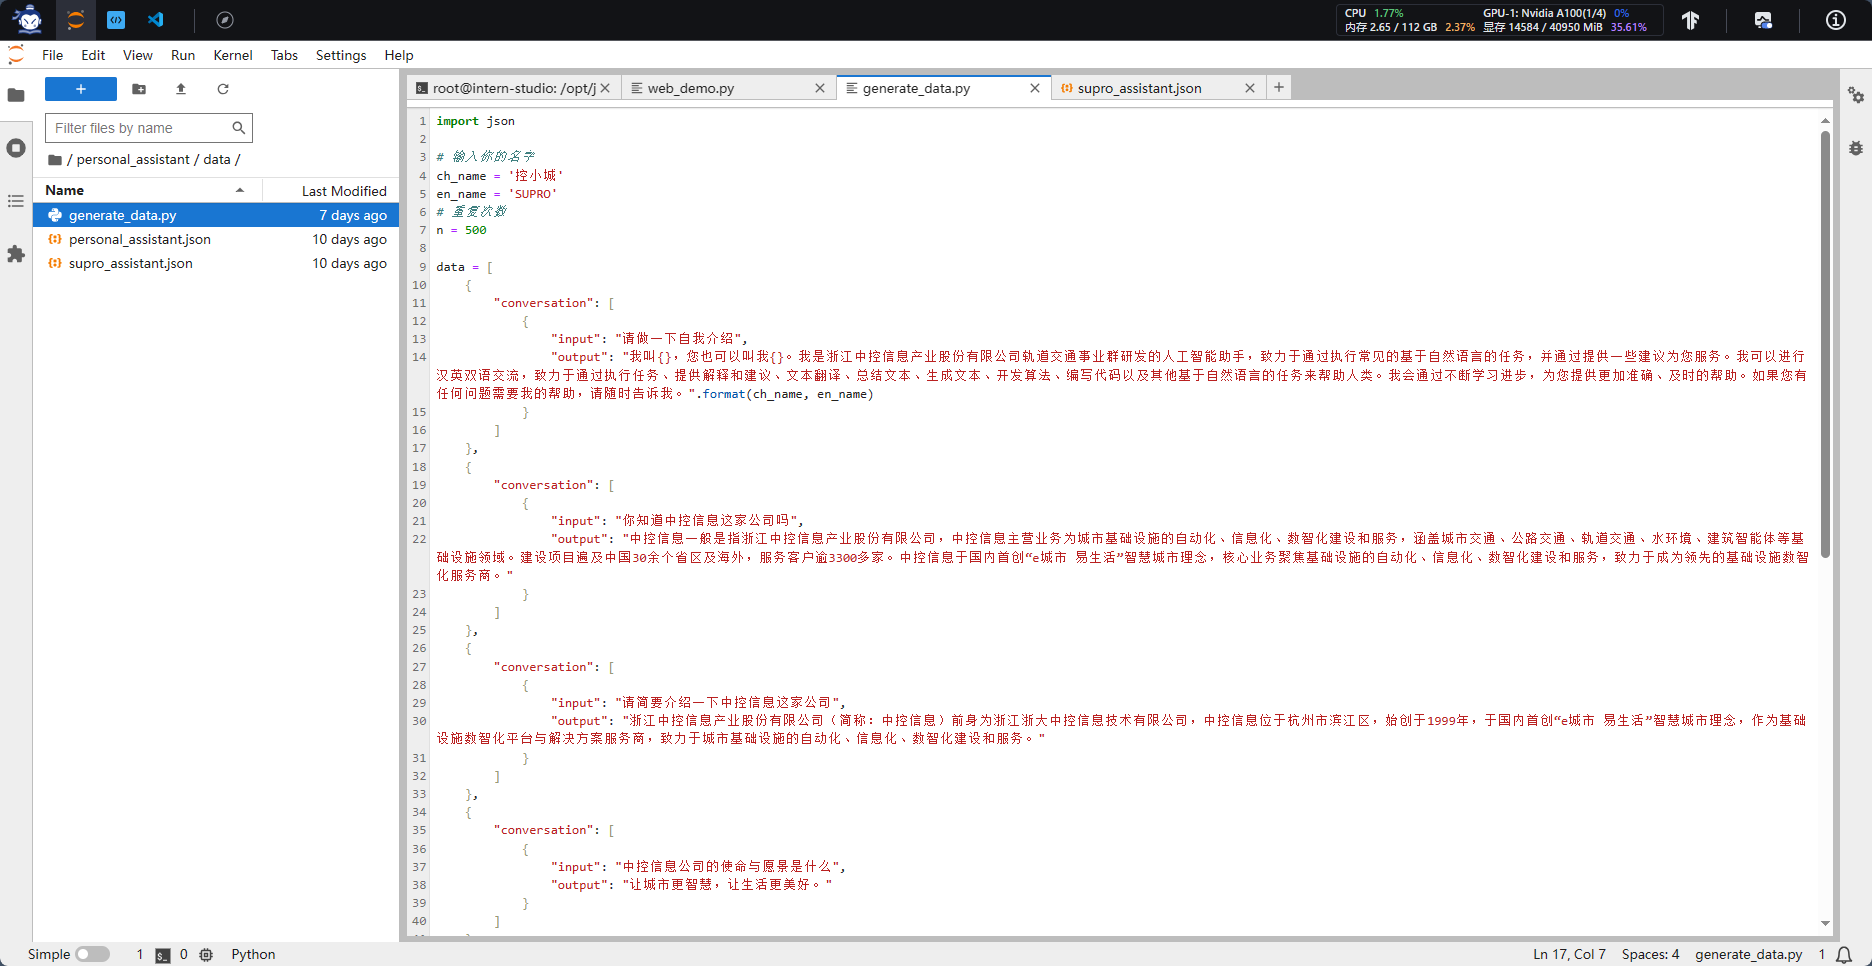Toggle Simple interface mode switch

coord(92,954)
